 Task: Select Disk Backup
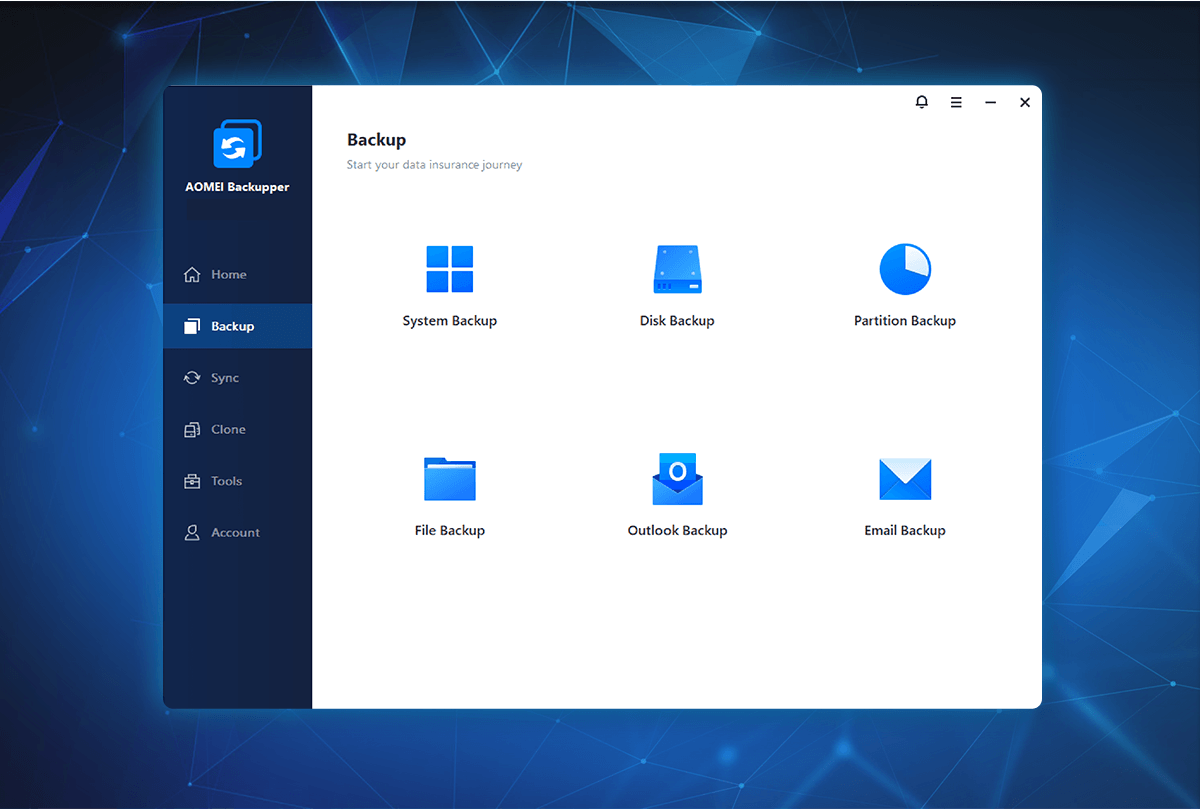(677, 285)
